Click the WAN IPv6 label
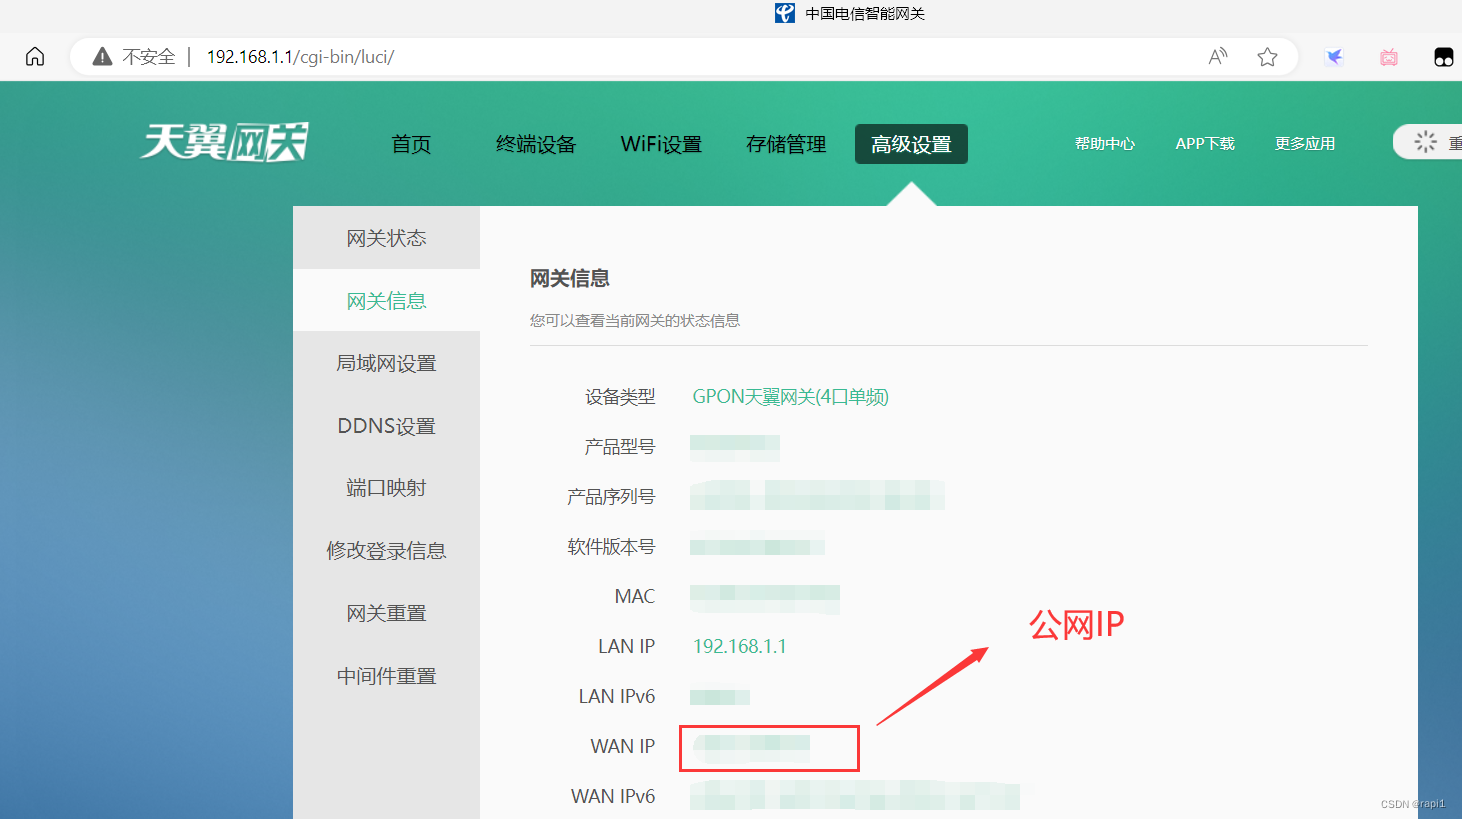 coord(613,797)
